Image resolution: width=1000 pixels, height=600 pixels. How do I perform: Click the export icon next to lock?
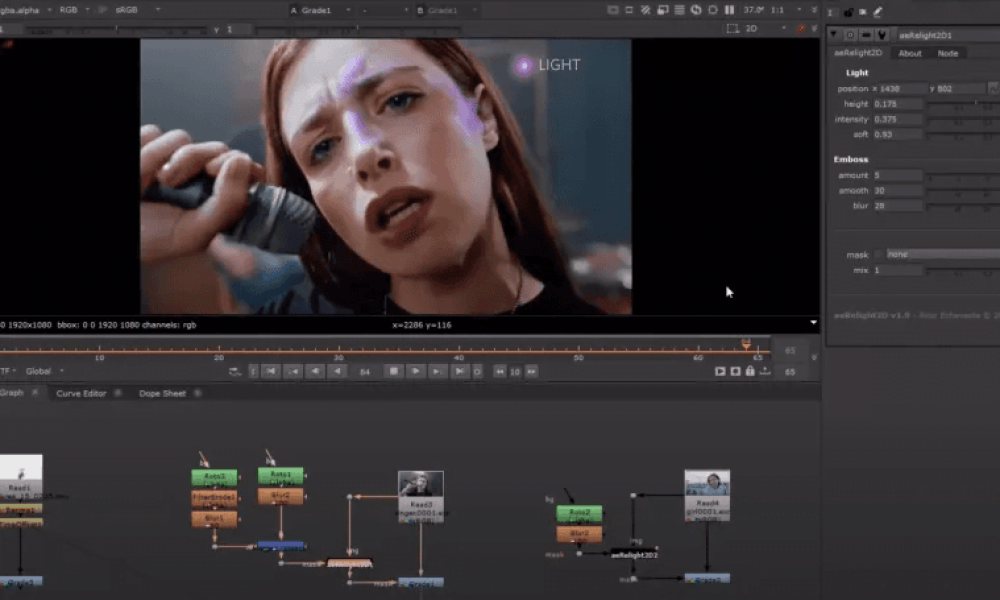click(765, 371)
